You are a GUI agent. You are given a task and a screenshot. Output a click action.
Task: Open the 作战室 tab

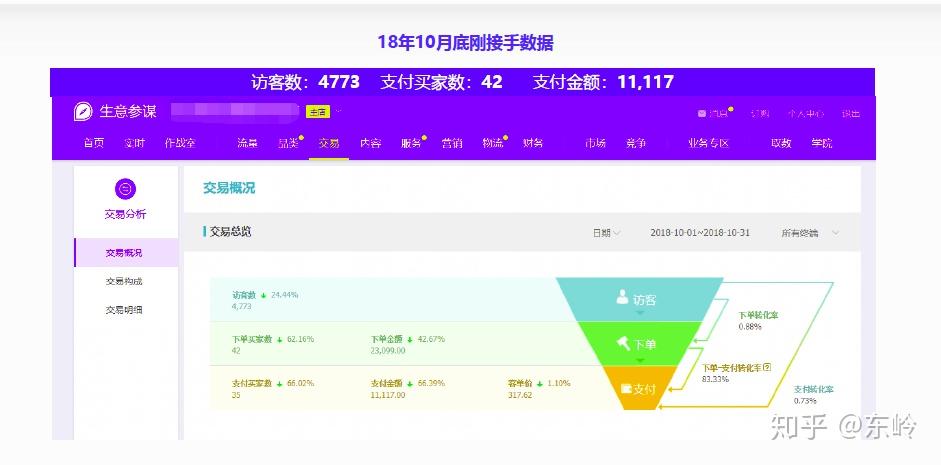tap(180, 143)
